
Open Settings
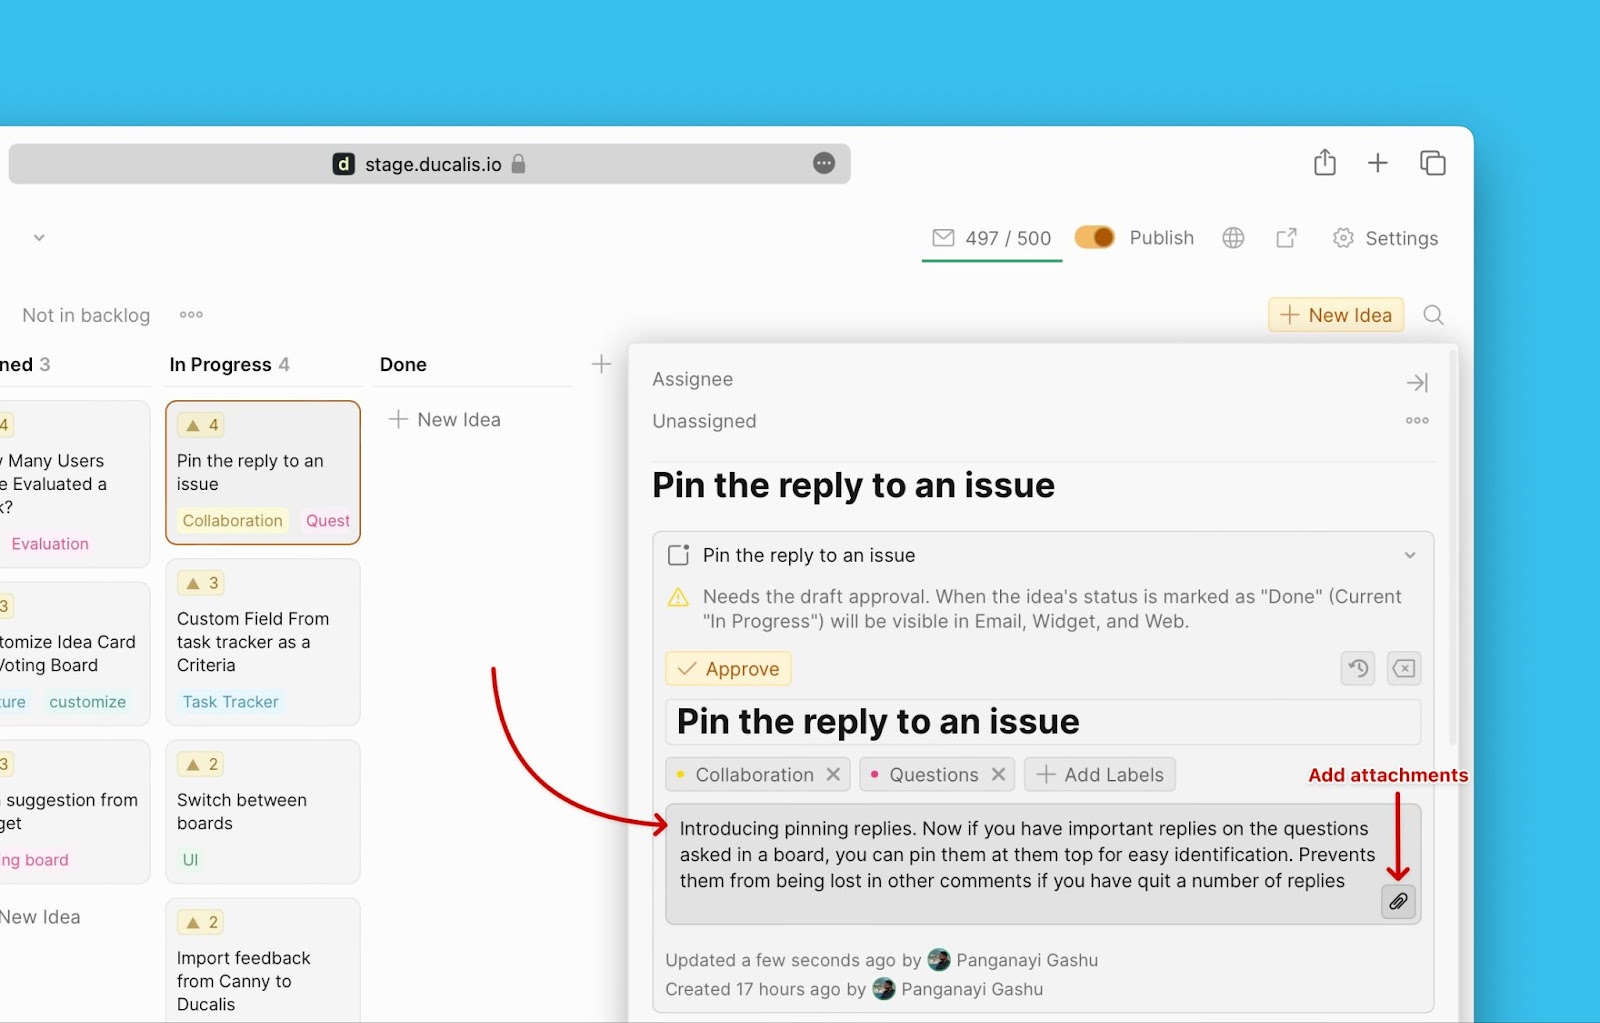[1386, 238]
